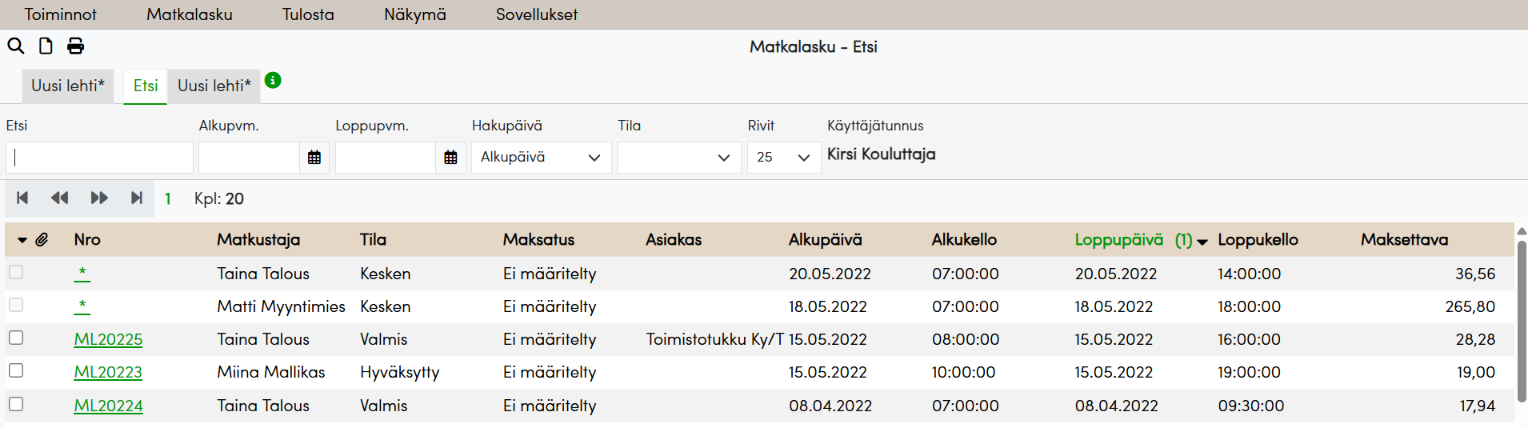This screenshot has width=1528, height=427.
Task: Expand the Hakupäivä dropdown
Action: (x=541, y=157)
